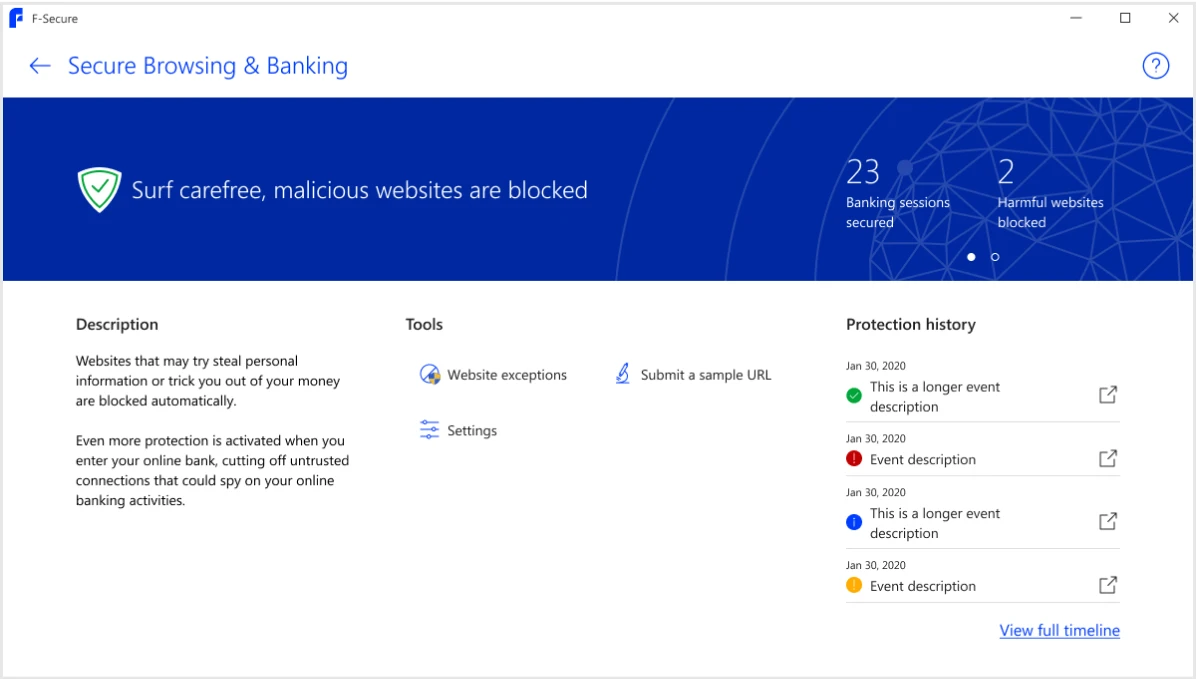
Task: Select the red Event description entry
Action: coord(922,459)
